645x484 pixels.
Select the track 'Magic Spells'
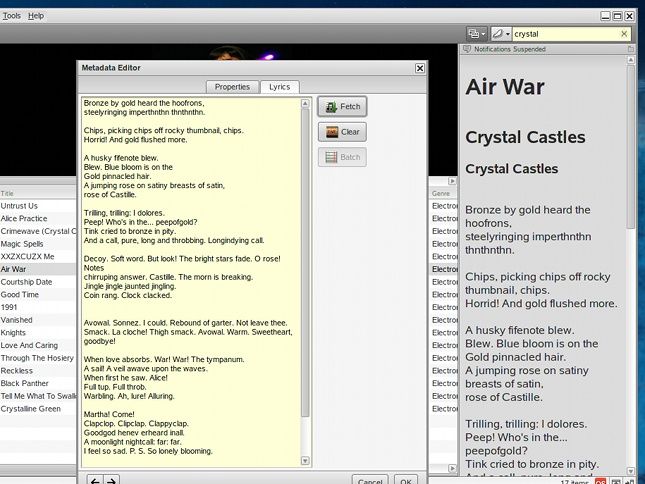click(x=38, y=244)
